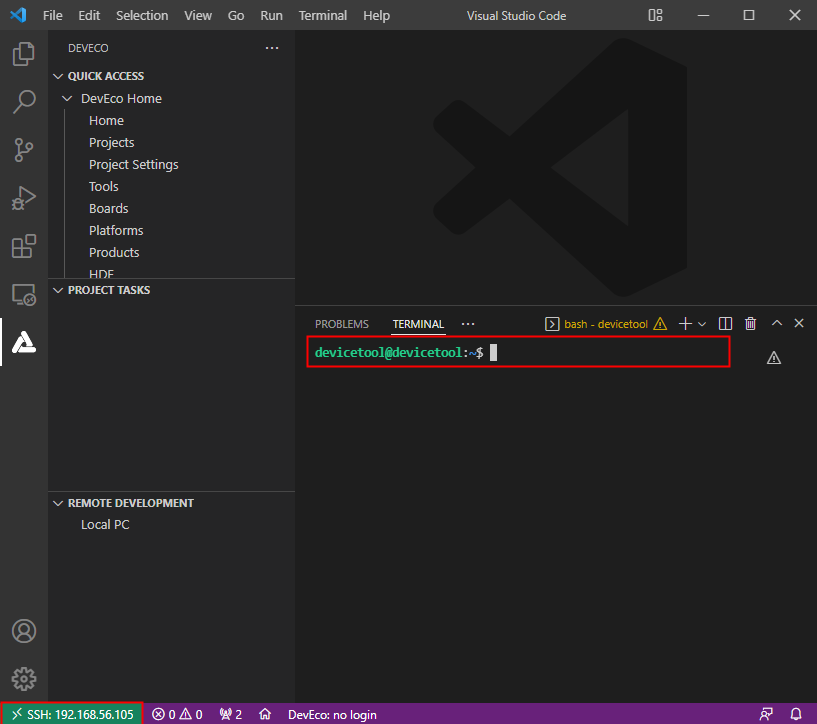Open the terminal panel overflow tabs menu
Viewport: 817px width, 724px height.
468,324
